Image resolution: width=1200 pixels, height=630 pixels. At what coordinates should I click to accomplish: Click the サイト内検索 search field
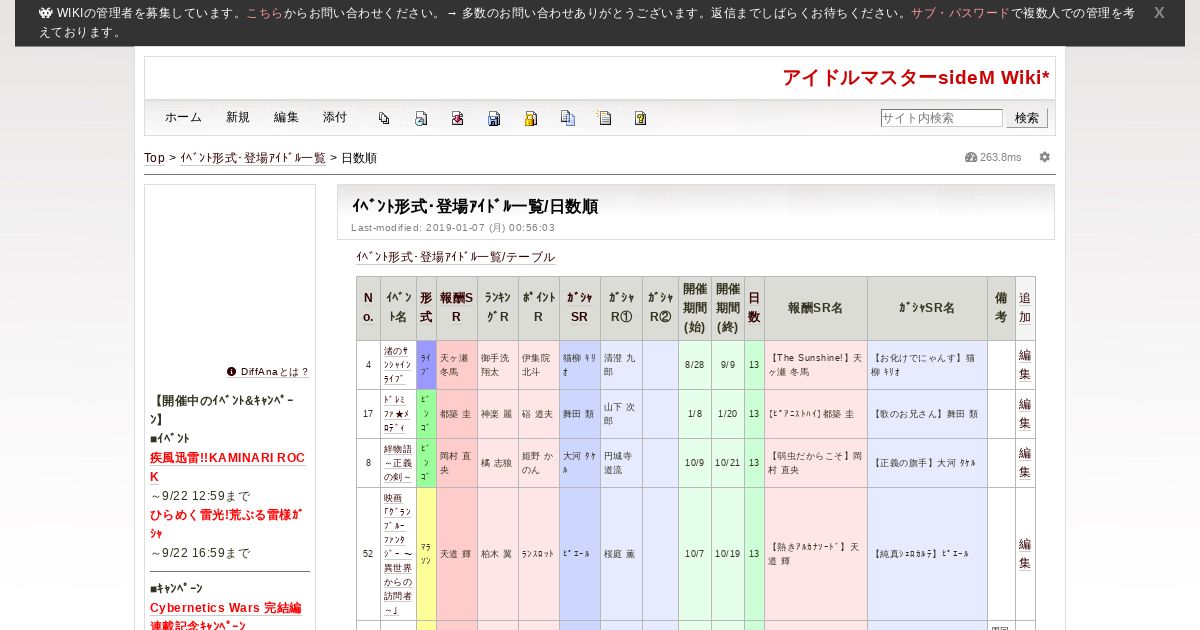(941, 118)
